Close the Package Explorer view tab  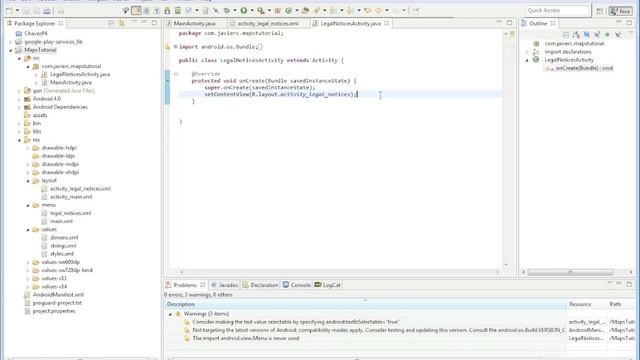pyautogui.click(x=61, y=24)
